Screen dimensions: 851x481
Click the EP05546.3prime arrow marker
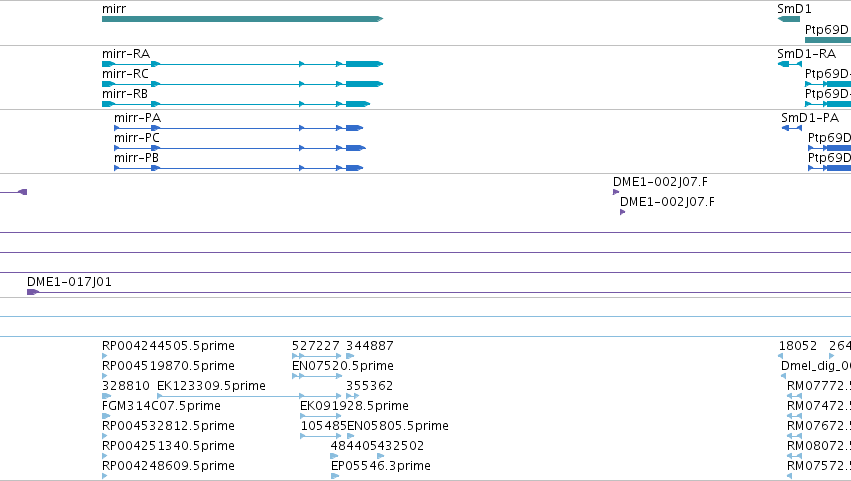point(335,476)
